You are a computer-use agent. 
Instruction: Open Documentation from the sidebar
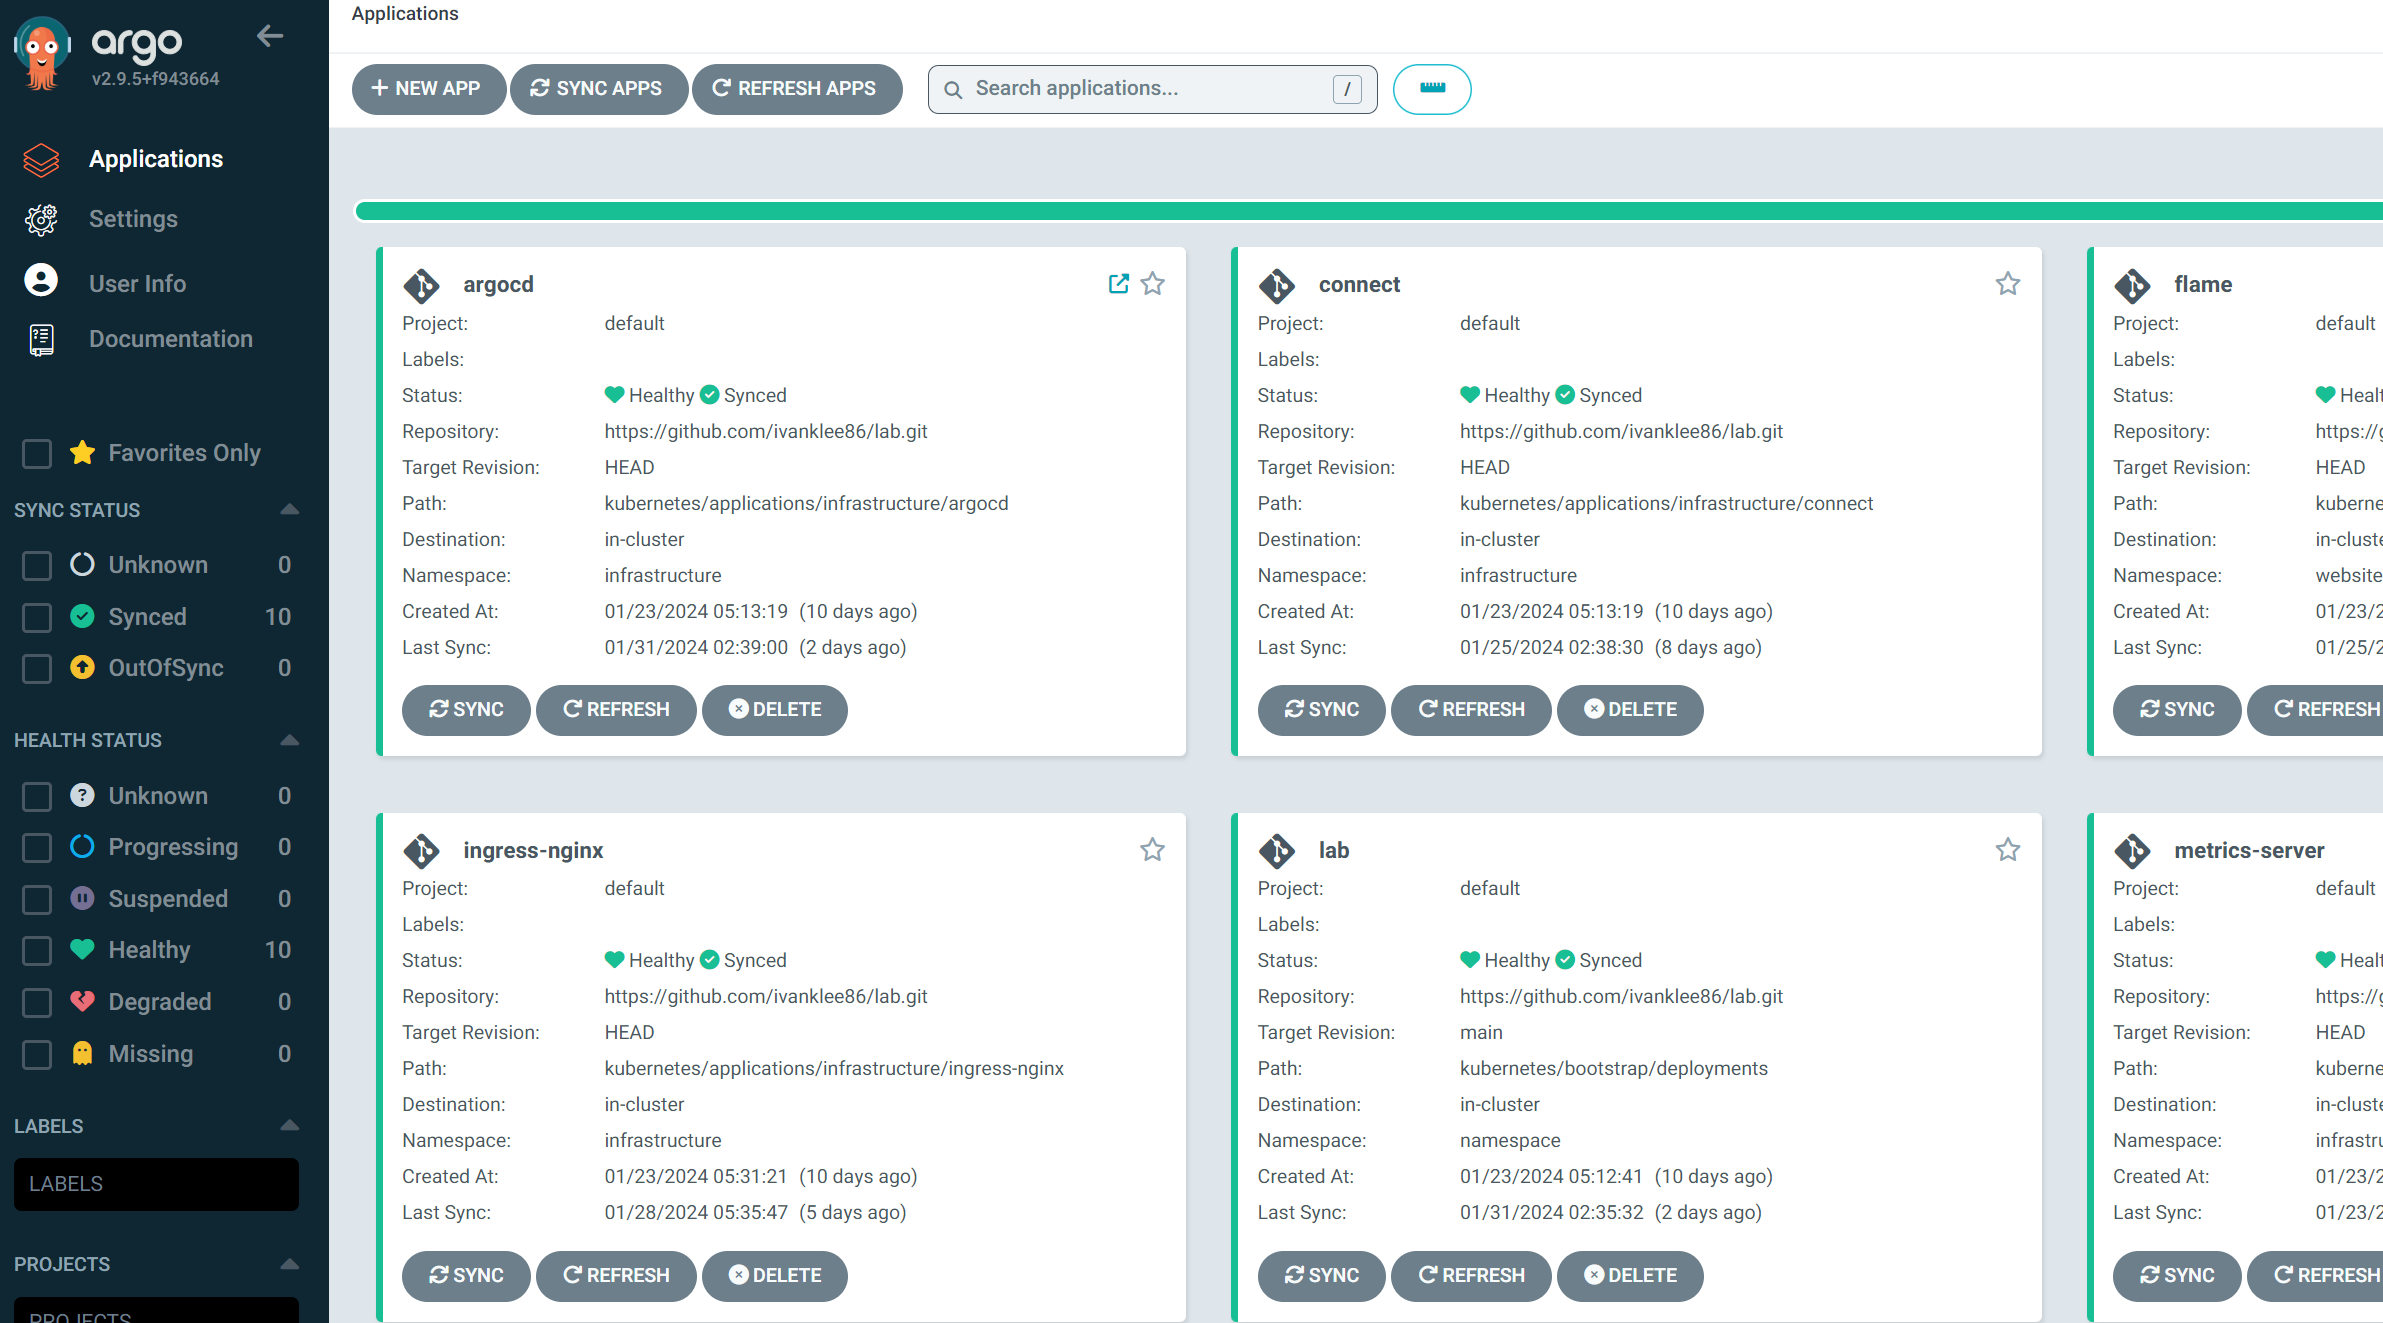pyautogui.click(x=170, y=339)
